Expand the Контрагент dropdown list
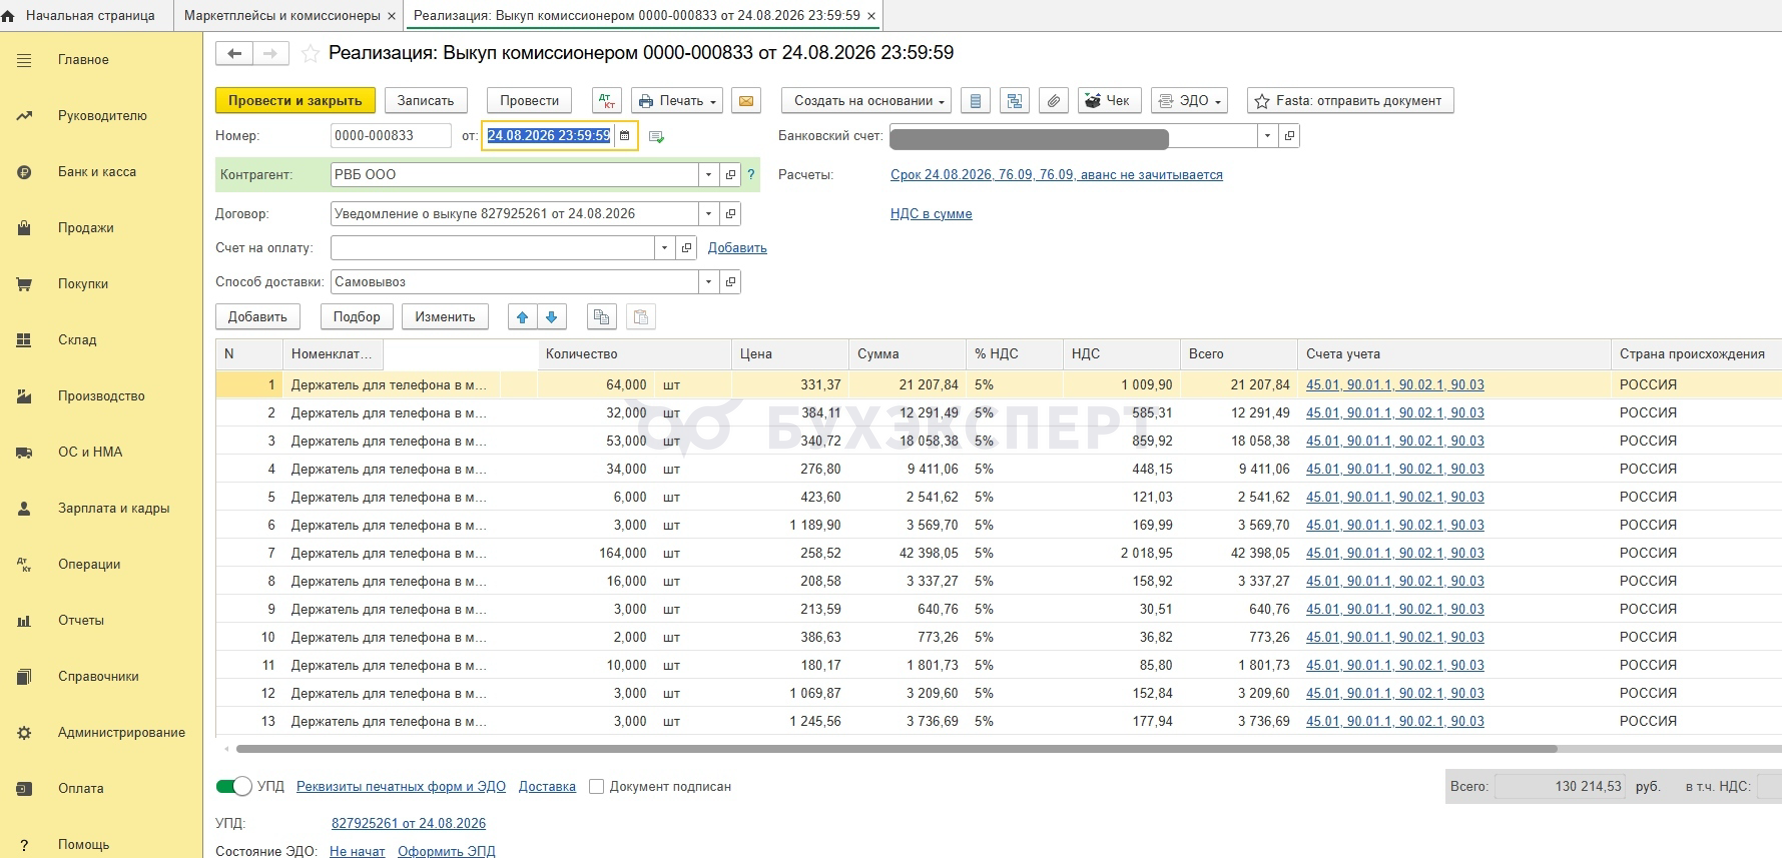 tap(708, 175)
